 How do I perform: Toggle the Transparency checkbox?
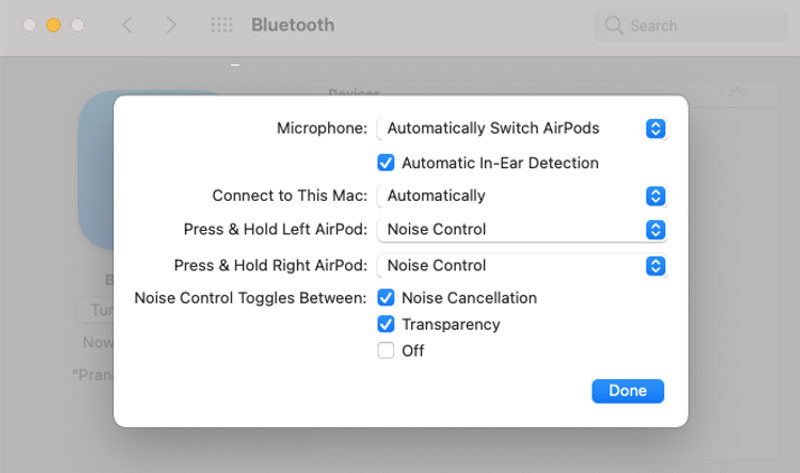click(x=386, y=324)
